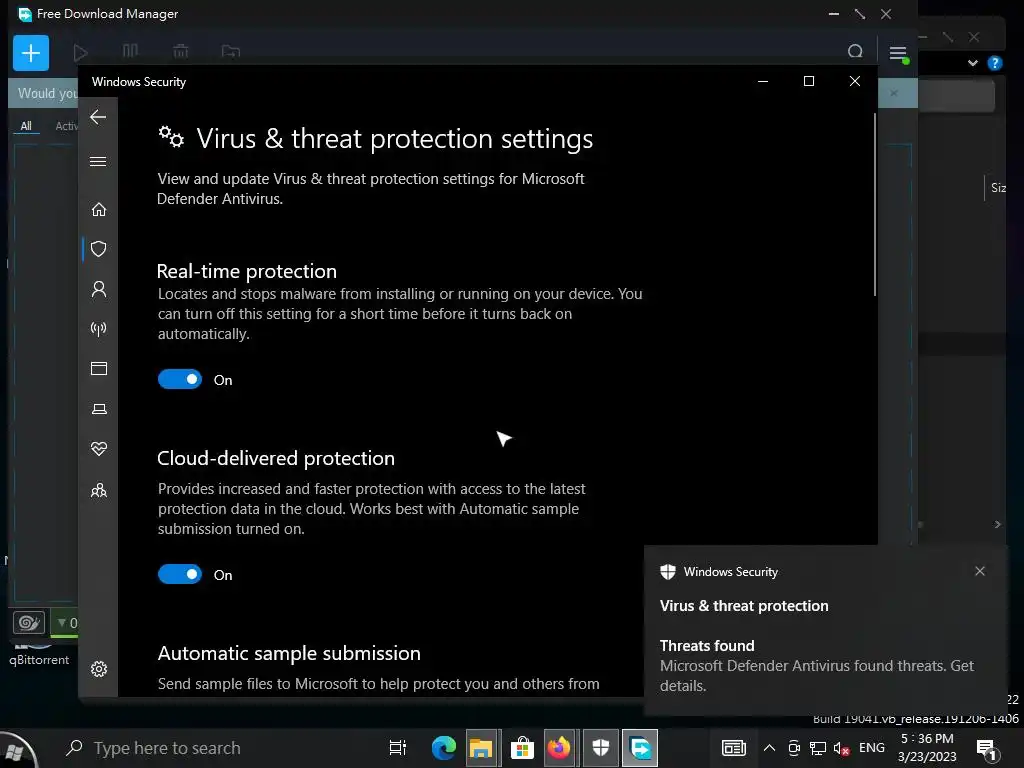1024x768 pixels.
Task: Turn off Cloud-delivered protection toggle
Action: (x=180, y=575)
